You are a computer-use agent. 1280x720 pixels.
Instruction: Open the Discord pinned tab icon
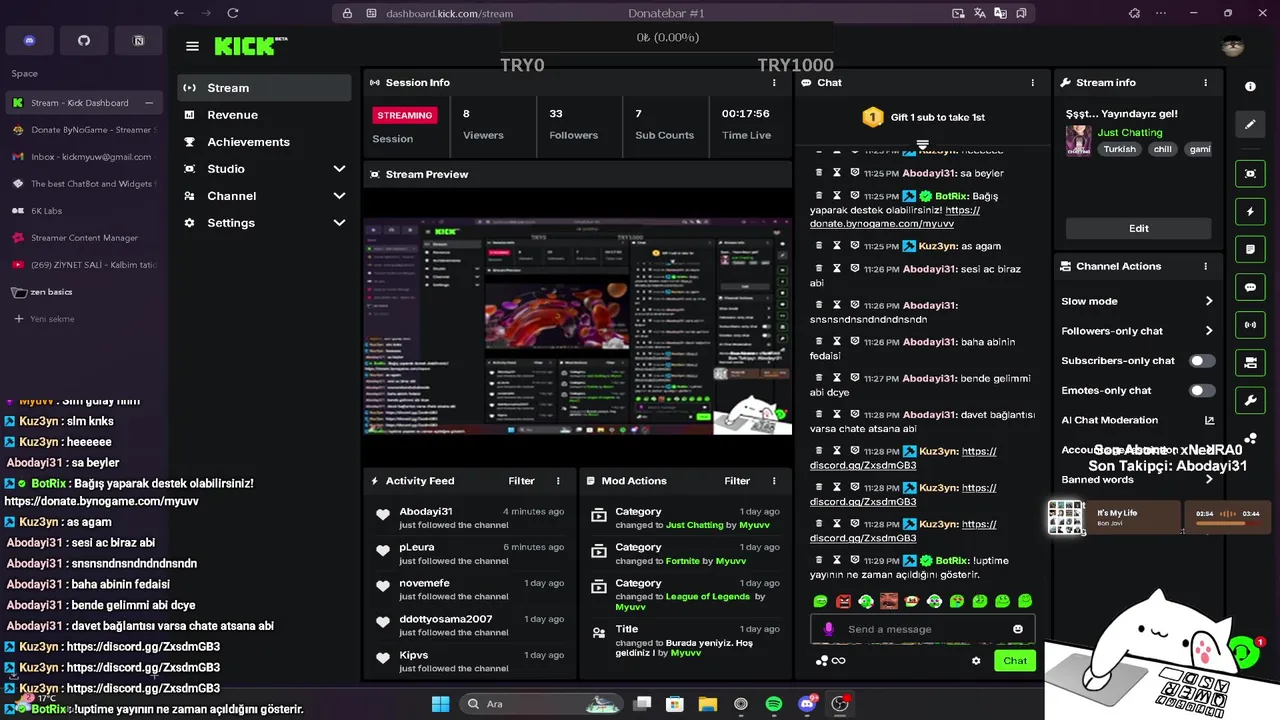[29, 41]
